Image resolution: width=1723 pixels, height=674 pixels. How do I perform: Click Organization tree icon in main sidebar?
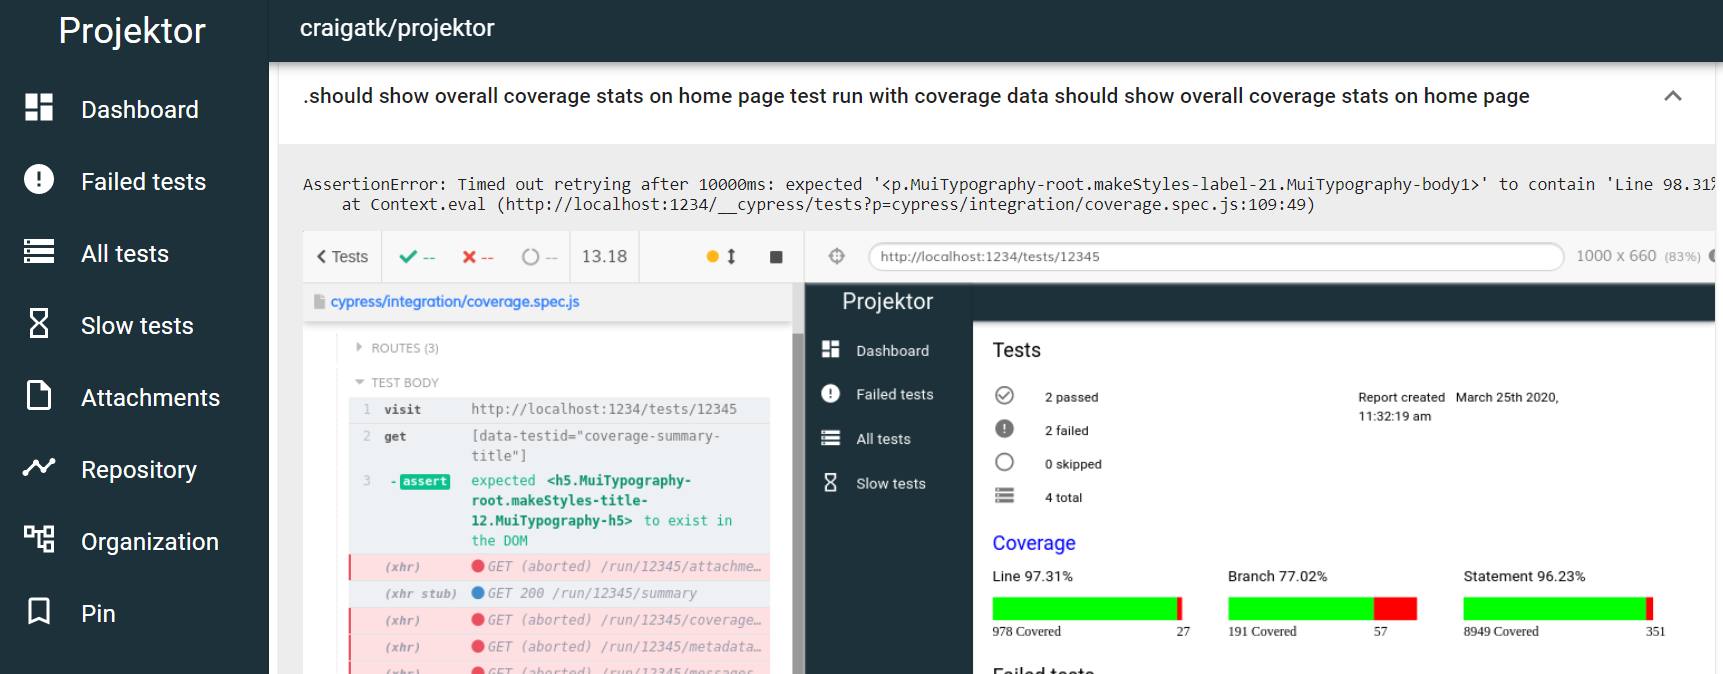coord(39,539)
